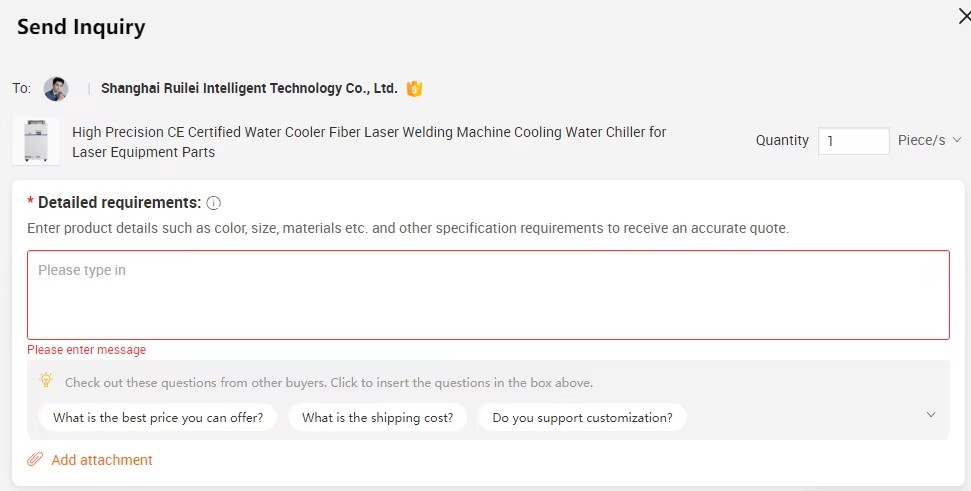Click the Detailed requirements label
971x491 pixels.
(x=120, y=202)
